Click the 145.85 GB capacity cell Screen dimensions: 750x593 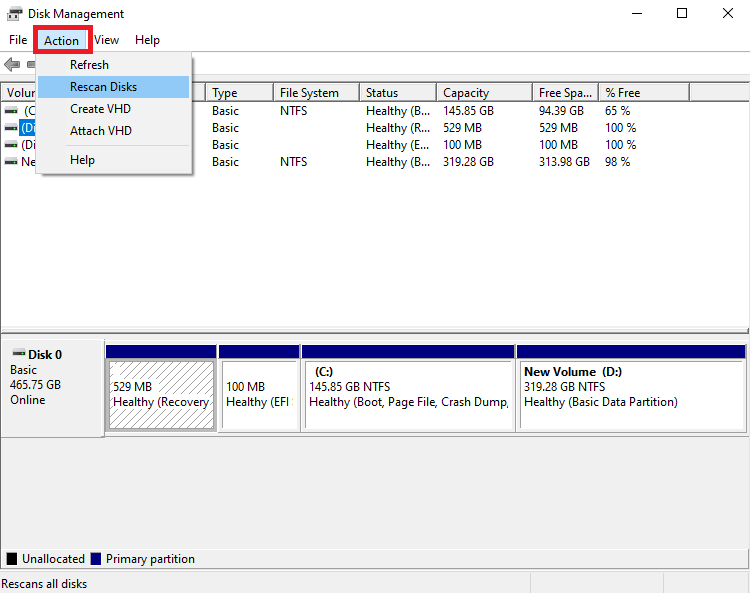click(468, 111)
